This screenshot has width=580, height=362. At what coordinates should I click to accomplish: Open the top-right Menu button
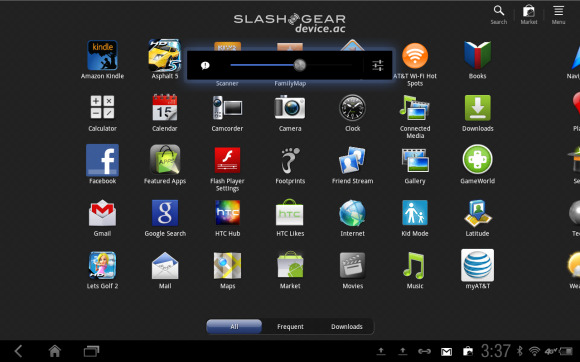point(559,15)
